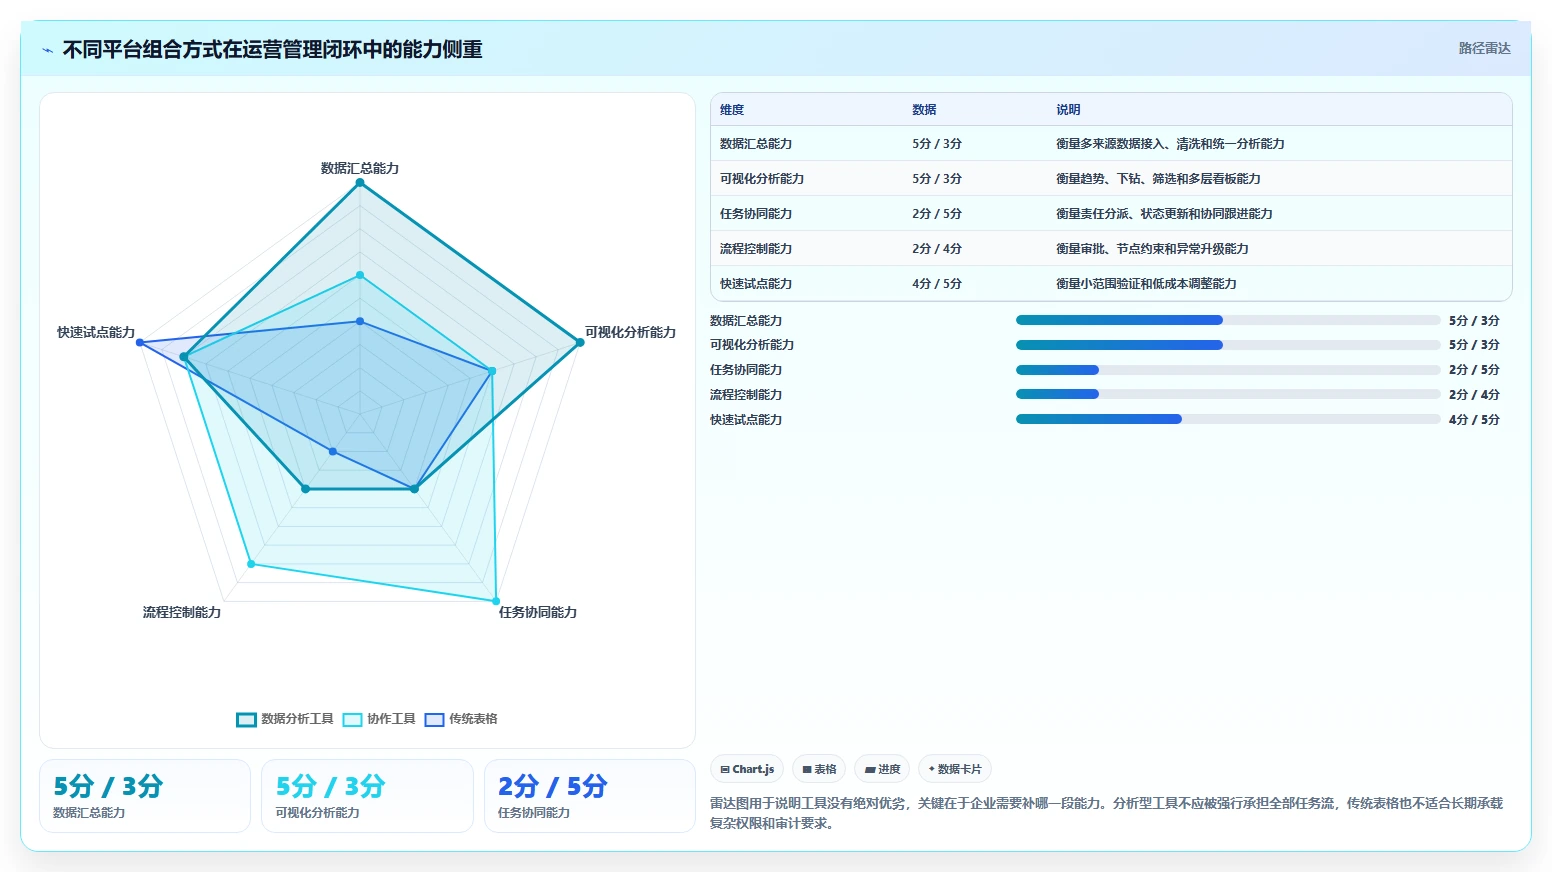Click the 路径雷达 label in the header
1552x872 pixels.
[x=1484, y=48]
